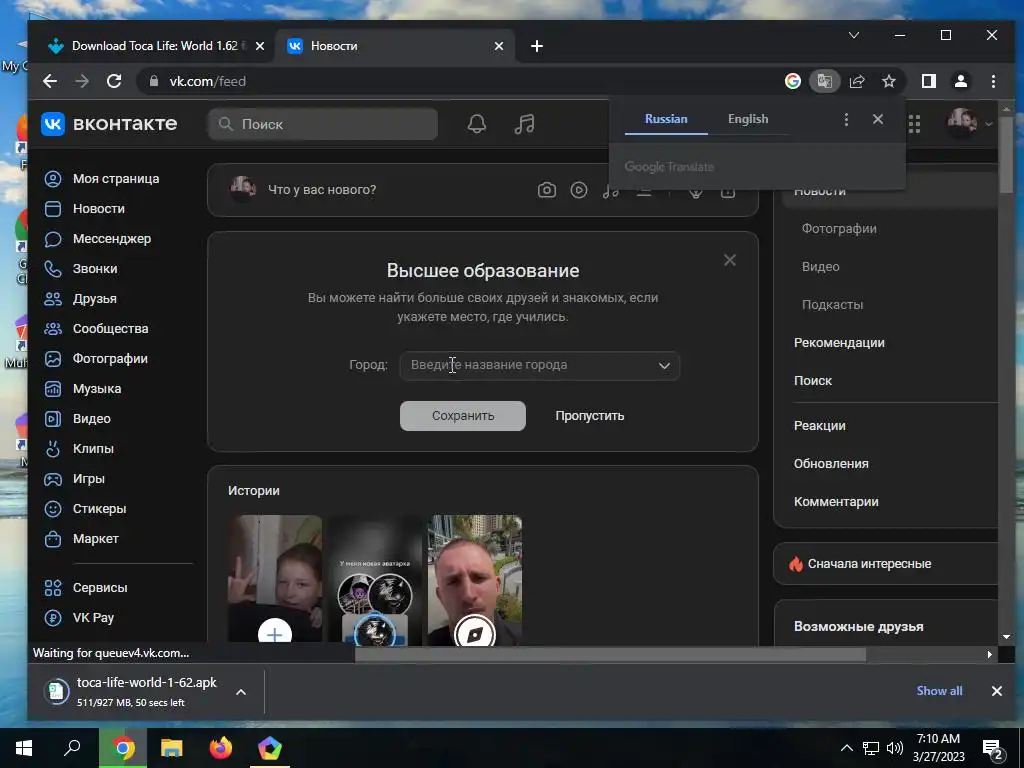Select the Russian language tab
This screenshot has height=768, width=1024.
(x=666, y=120)
